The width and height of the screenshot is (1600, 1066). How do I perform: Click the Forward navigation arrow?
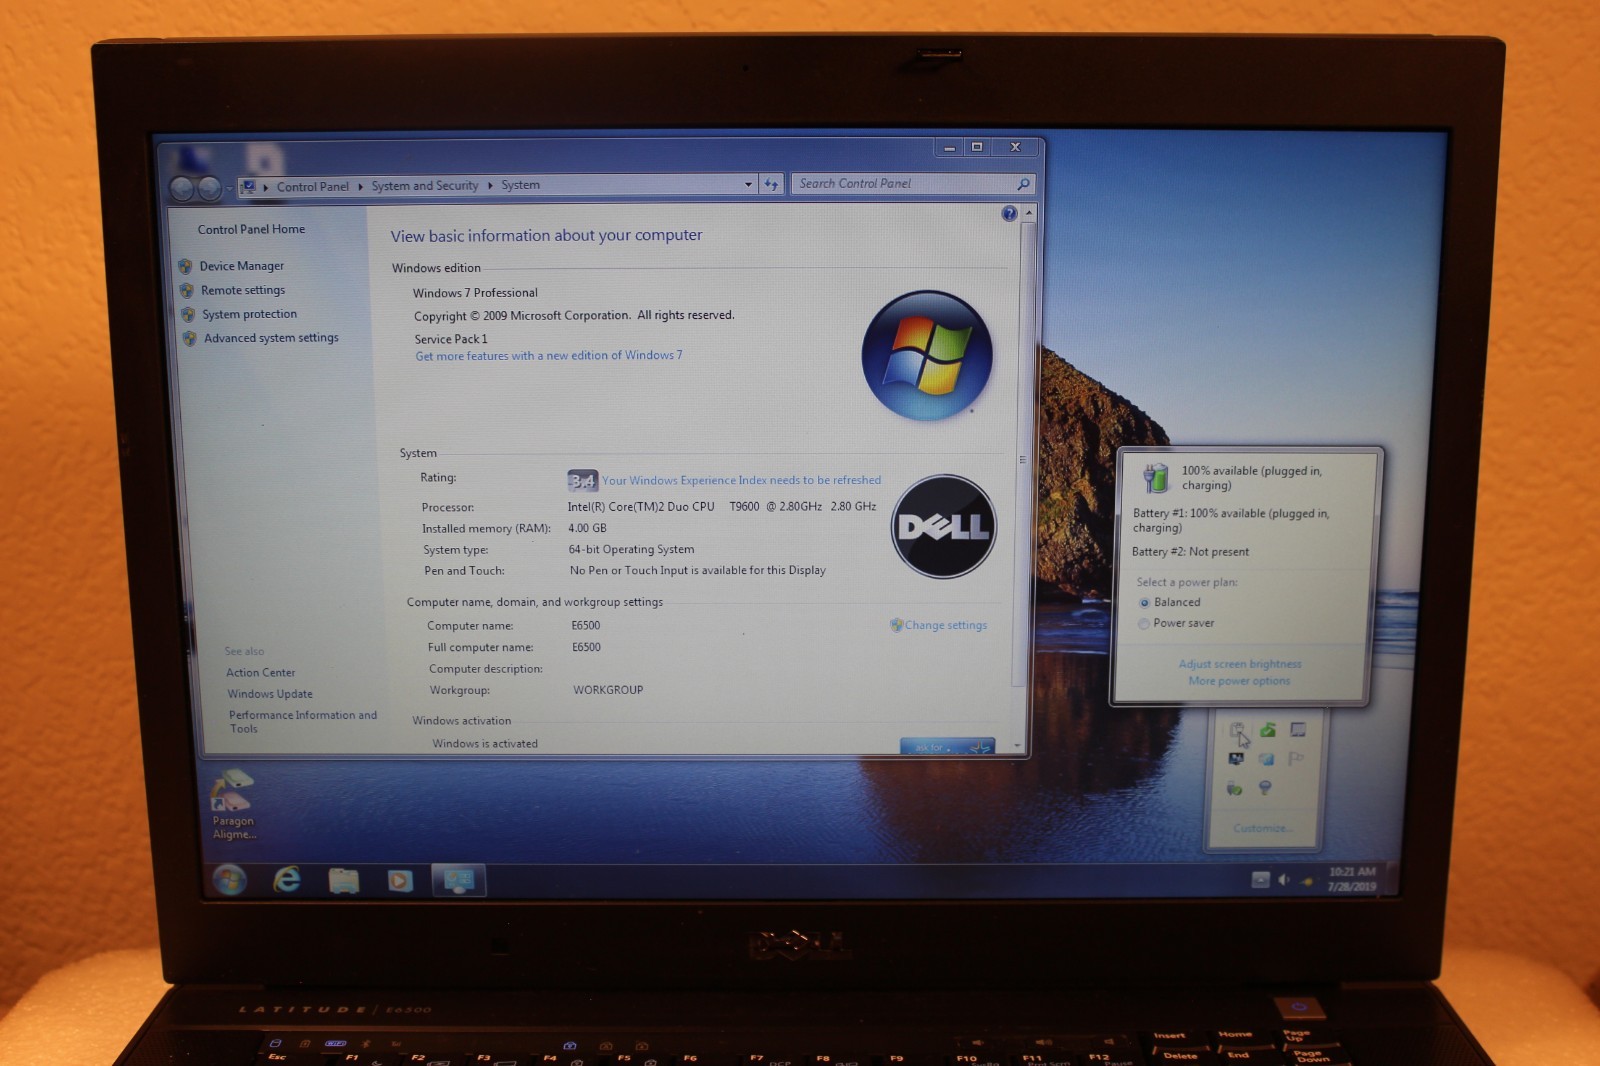[209, 187]
